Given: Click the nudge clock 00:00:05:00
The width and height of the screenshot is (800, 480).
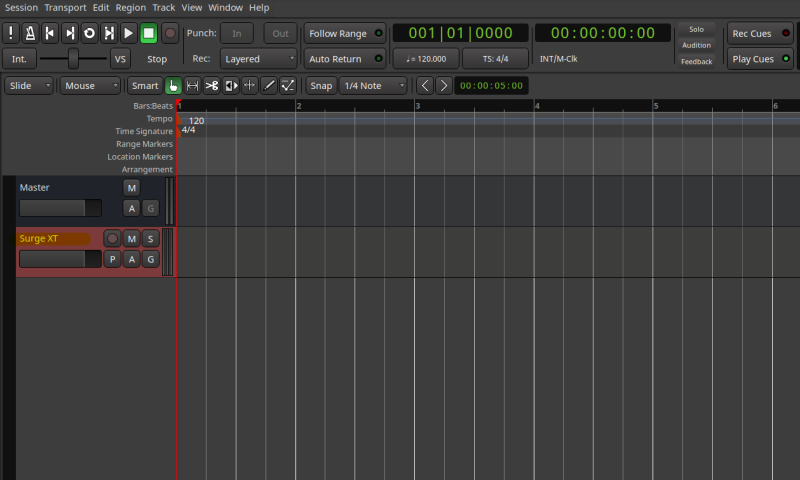Looking at the screenshot, I should click(491, 86).
